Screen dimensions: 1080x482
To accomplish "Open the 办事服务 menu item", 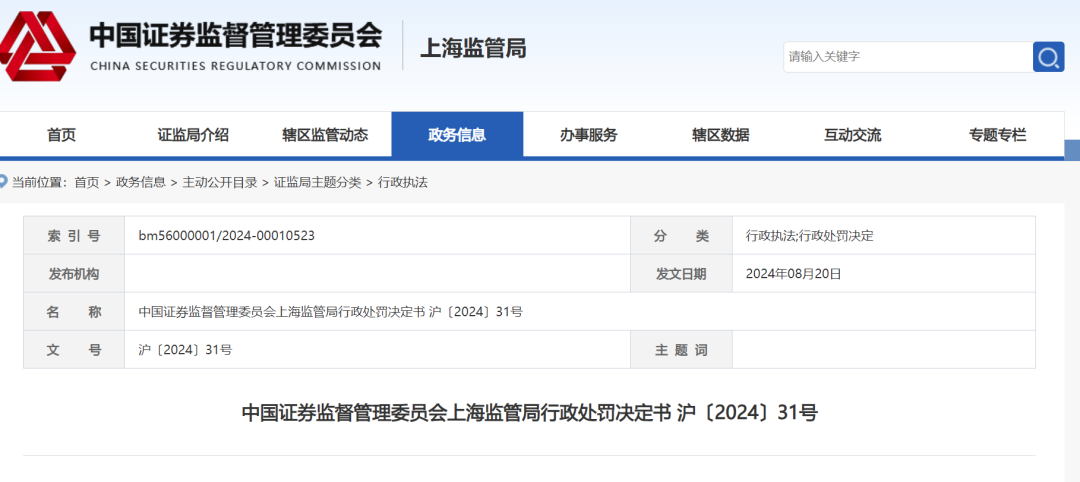I will point(588,135).
